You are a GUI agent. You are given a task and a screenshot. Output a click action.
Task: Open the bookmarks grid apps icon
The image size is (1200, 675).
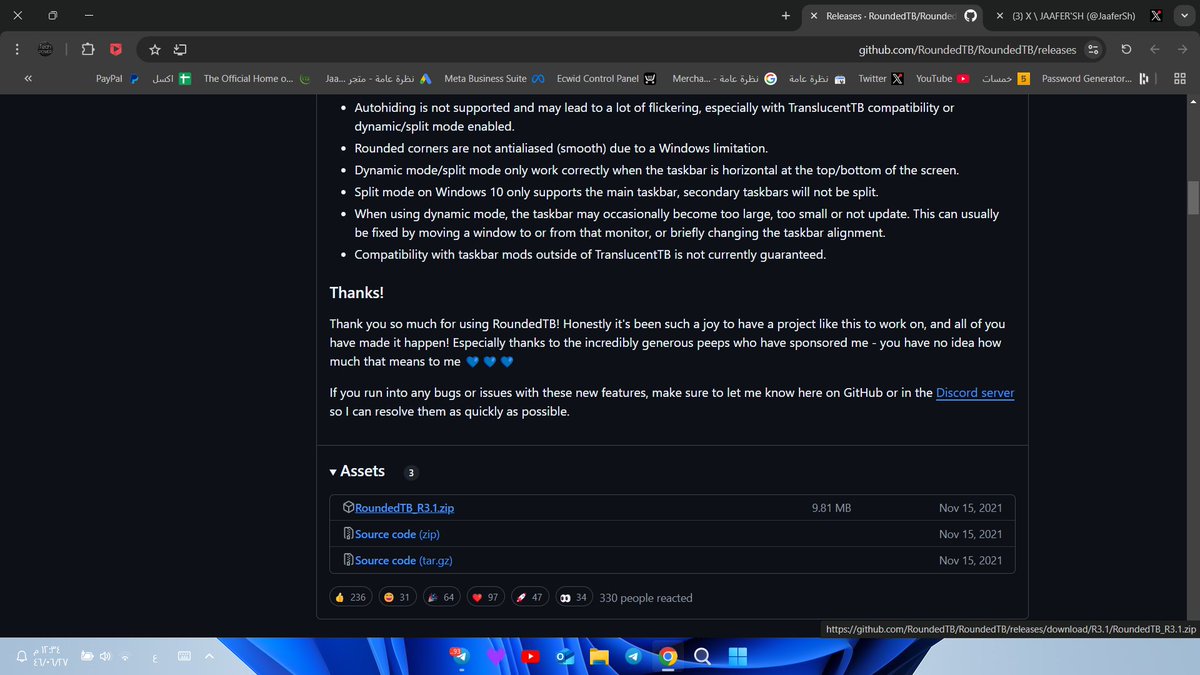(x=1179, y=79)
